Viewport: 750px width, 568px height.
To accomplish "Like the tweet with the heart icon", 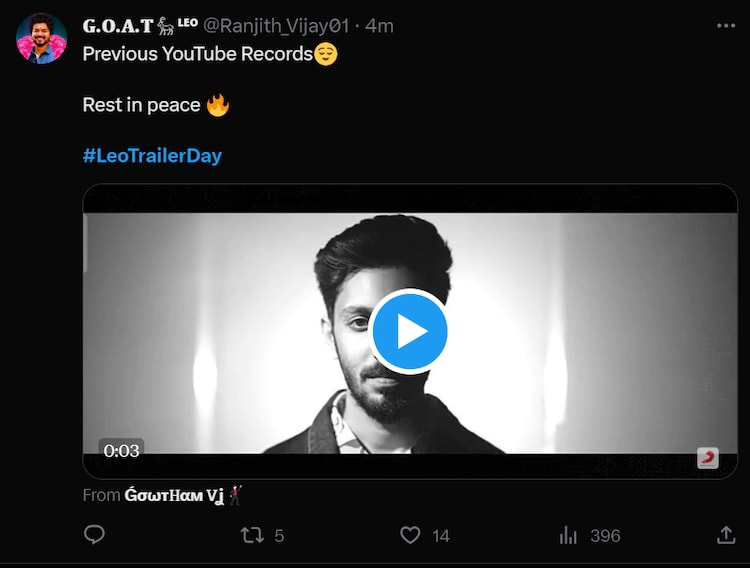I will [x=410, y=536].
